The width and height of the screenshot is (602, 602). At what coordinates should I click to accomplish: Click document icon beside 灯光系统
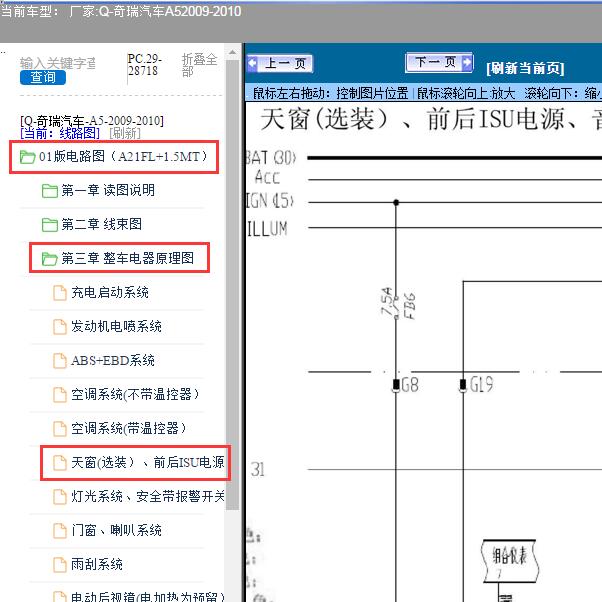(60, 497)
